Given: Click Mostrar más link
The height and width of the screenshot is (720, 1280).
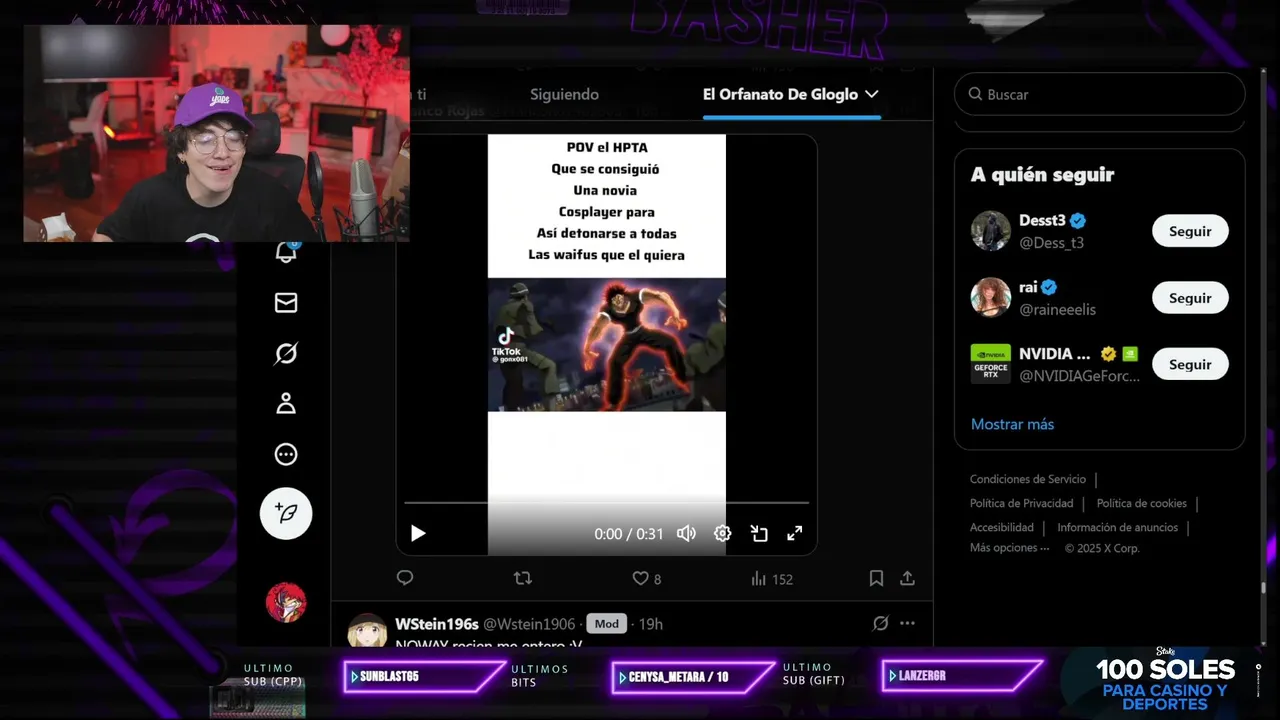Looking at the screenshot, I should (1012, 424).
